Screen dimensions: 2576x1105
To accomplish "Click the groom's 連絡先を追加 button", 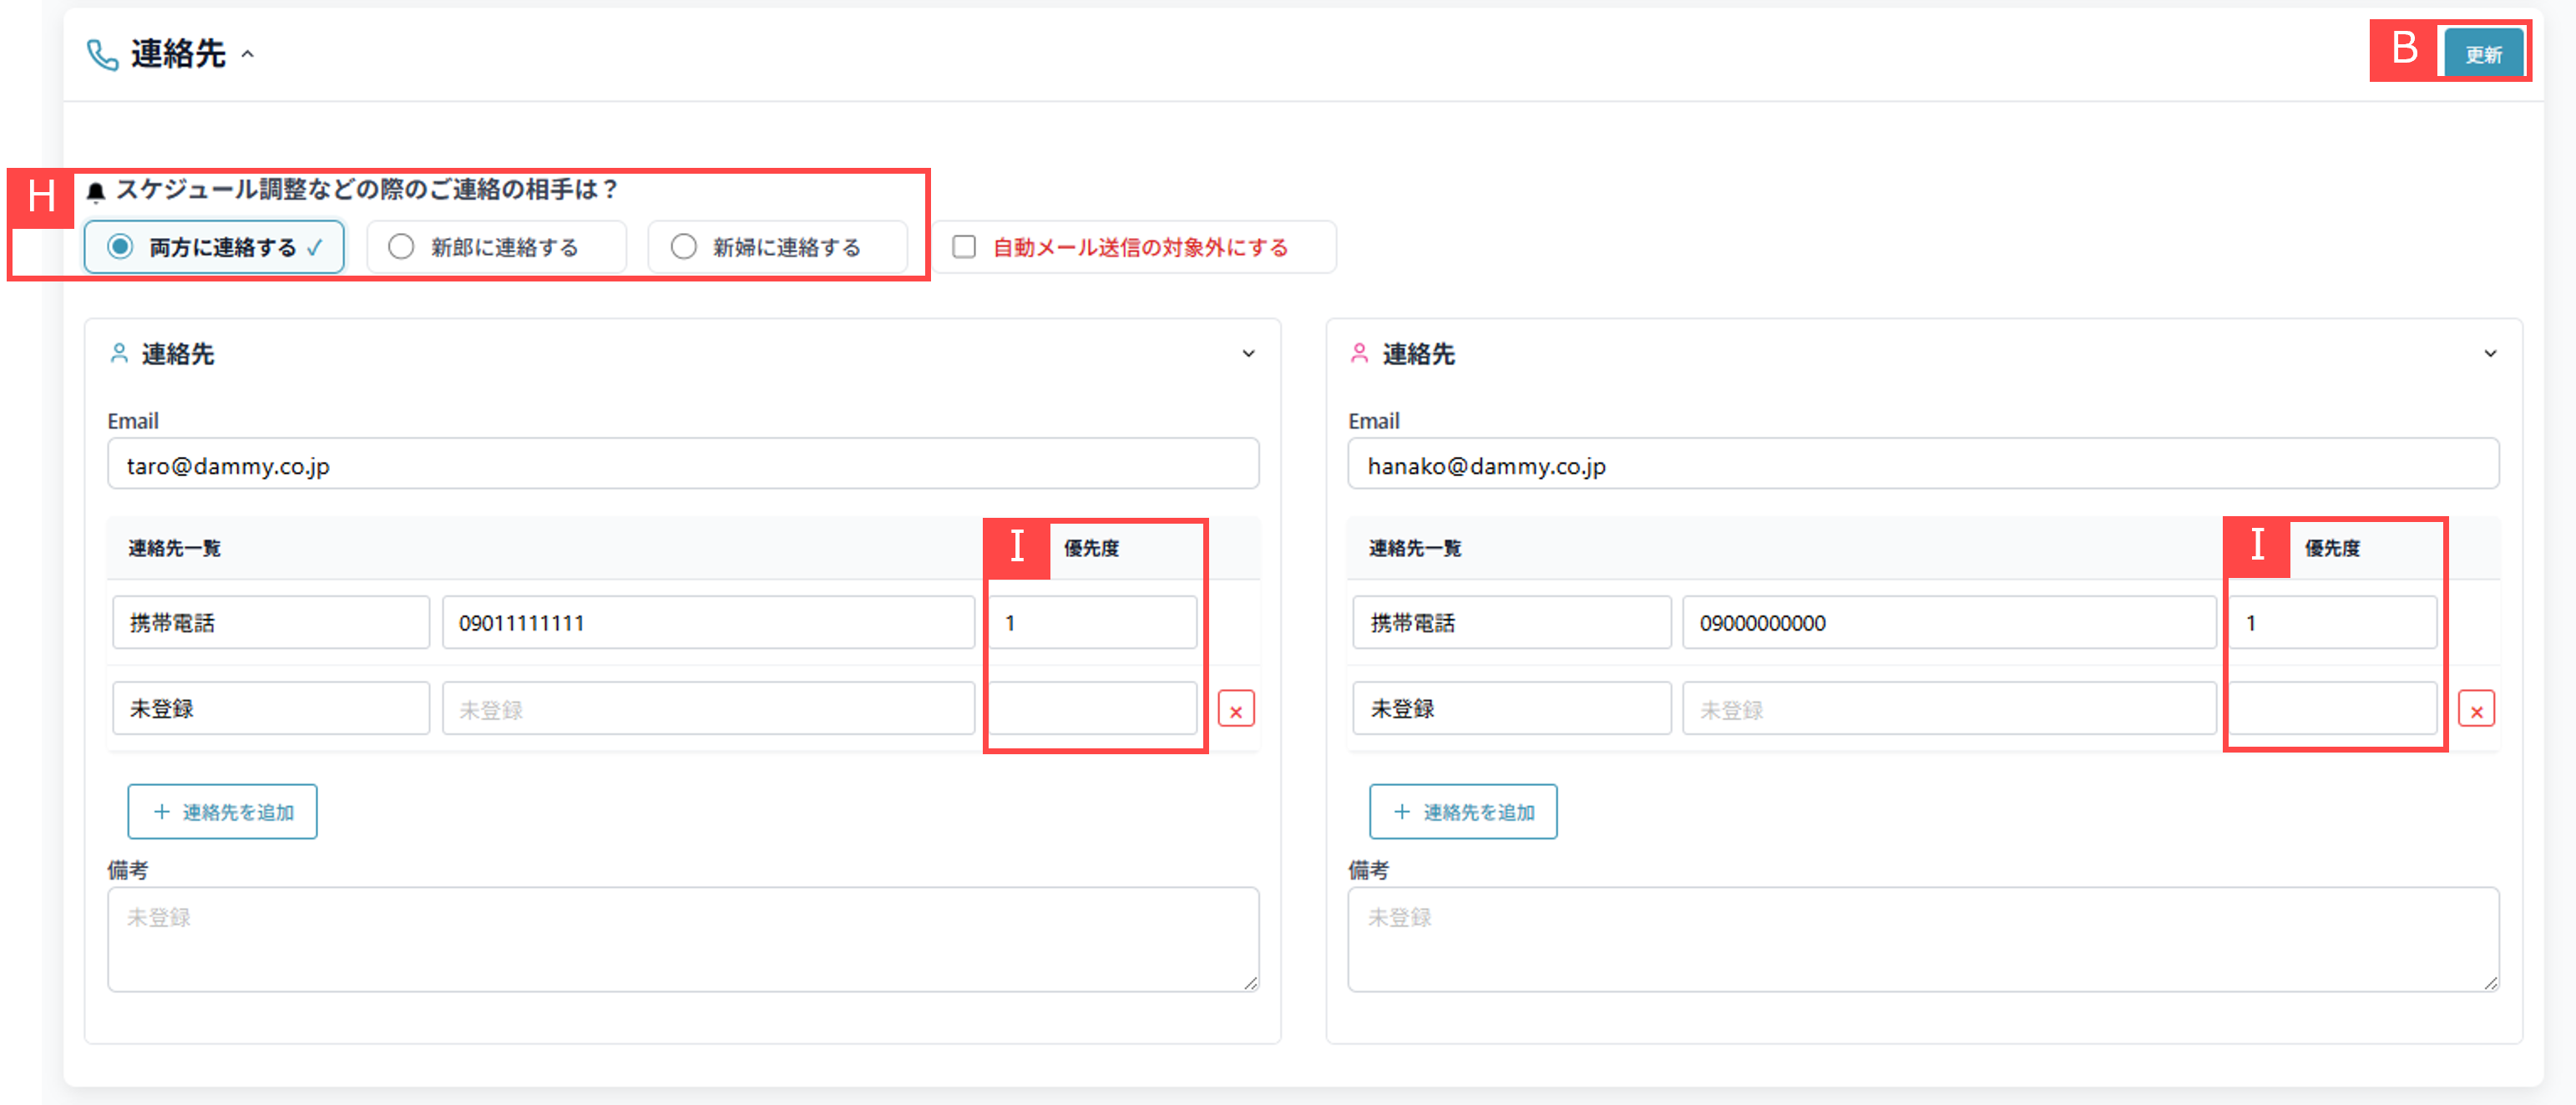I will (x=222, y=811).
